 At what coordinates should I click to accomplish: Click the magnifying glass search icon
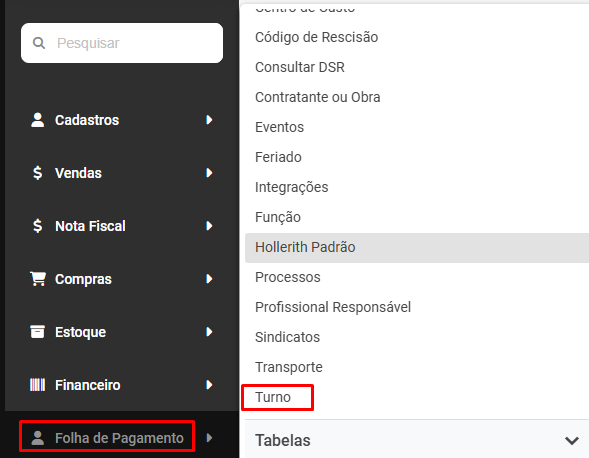(x=39, y=43)
